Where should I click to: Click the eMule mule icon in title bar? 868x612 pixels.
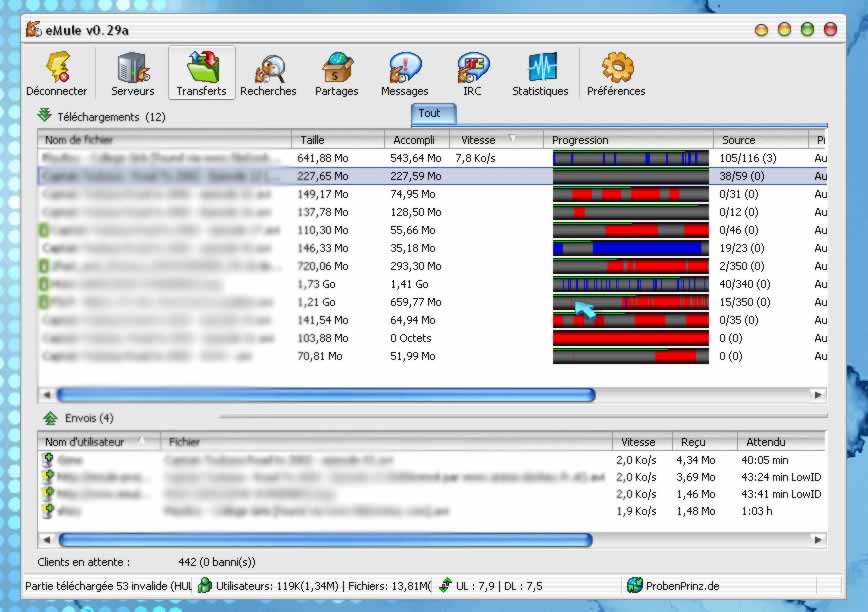34,29
